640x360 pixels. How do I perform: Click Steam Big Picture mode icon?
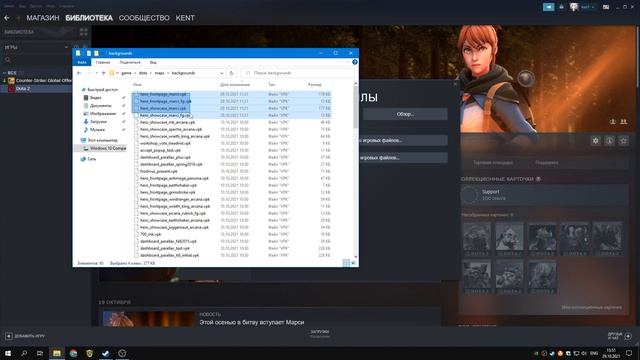tap(606, 7)
